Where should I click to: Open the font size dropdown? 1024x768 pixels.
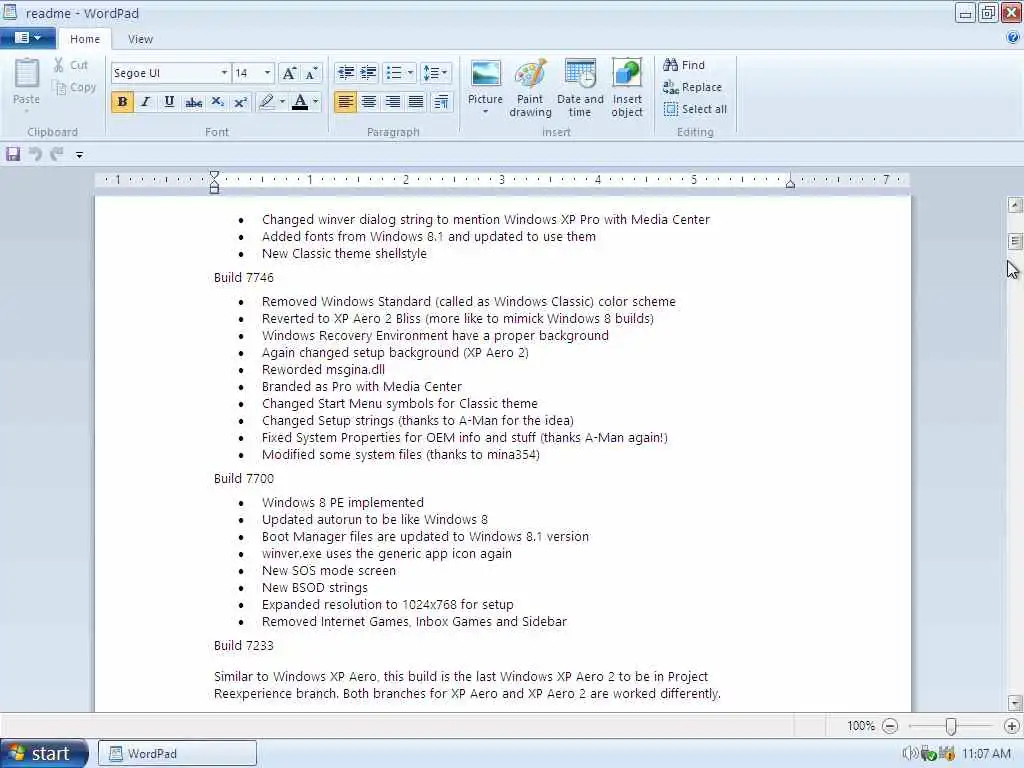[267, 73]
